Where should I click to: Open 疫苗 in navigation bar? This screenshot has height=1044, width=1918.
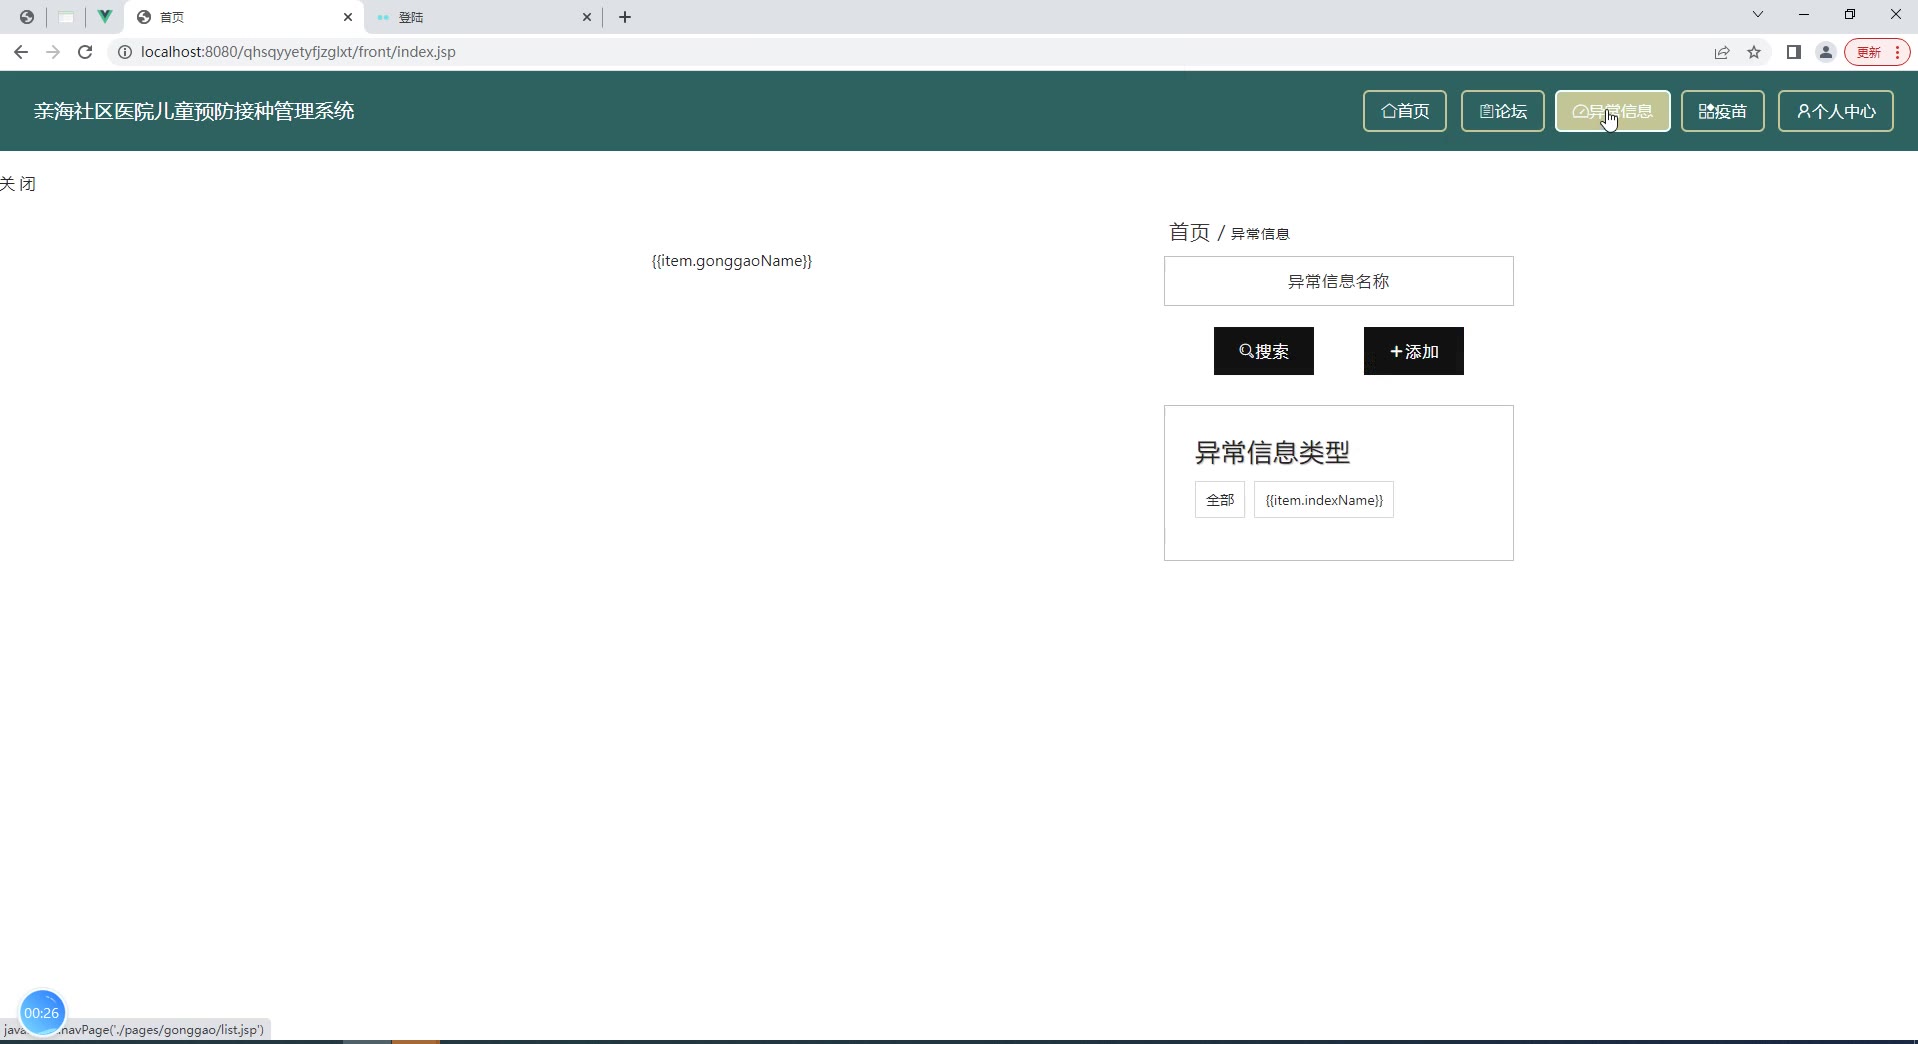(x=1722, y=111)
